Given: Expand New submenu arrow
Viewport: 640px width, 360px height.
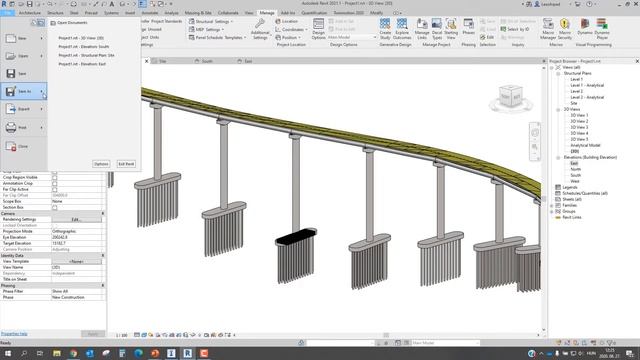Looking at the screenshot, I should 41,38.
